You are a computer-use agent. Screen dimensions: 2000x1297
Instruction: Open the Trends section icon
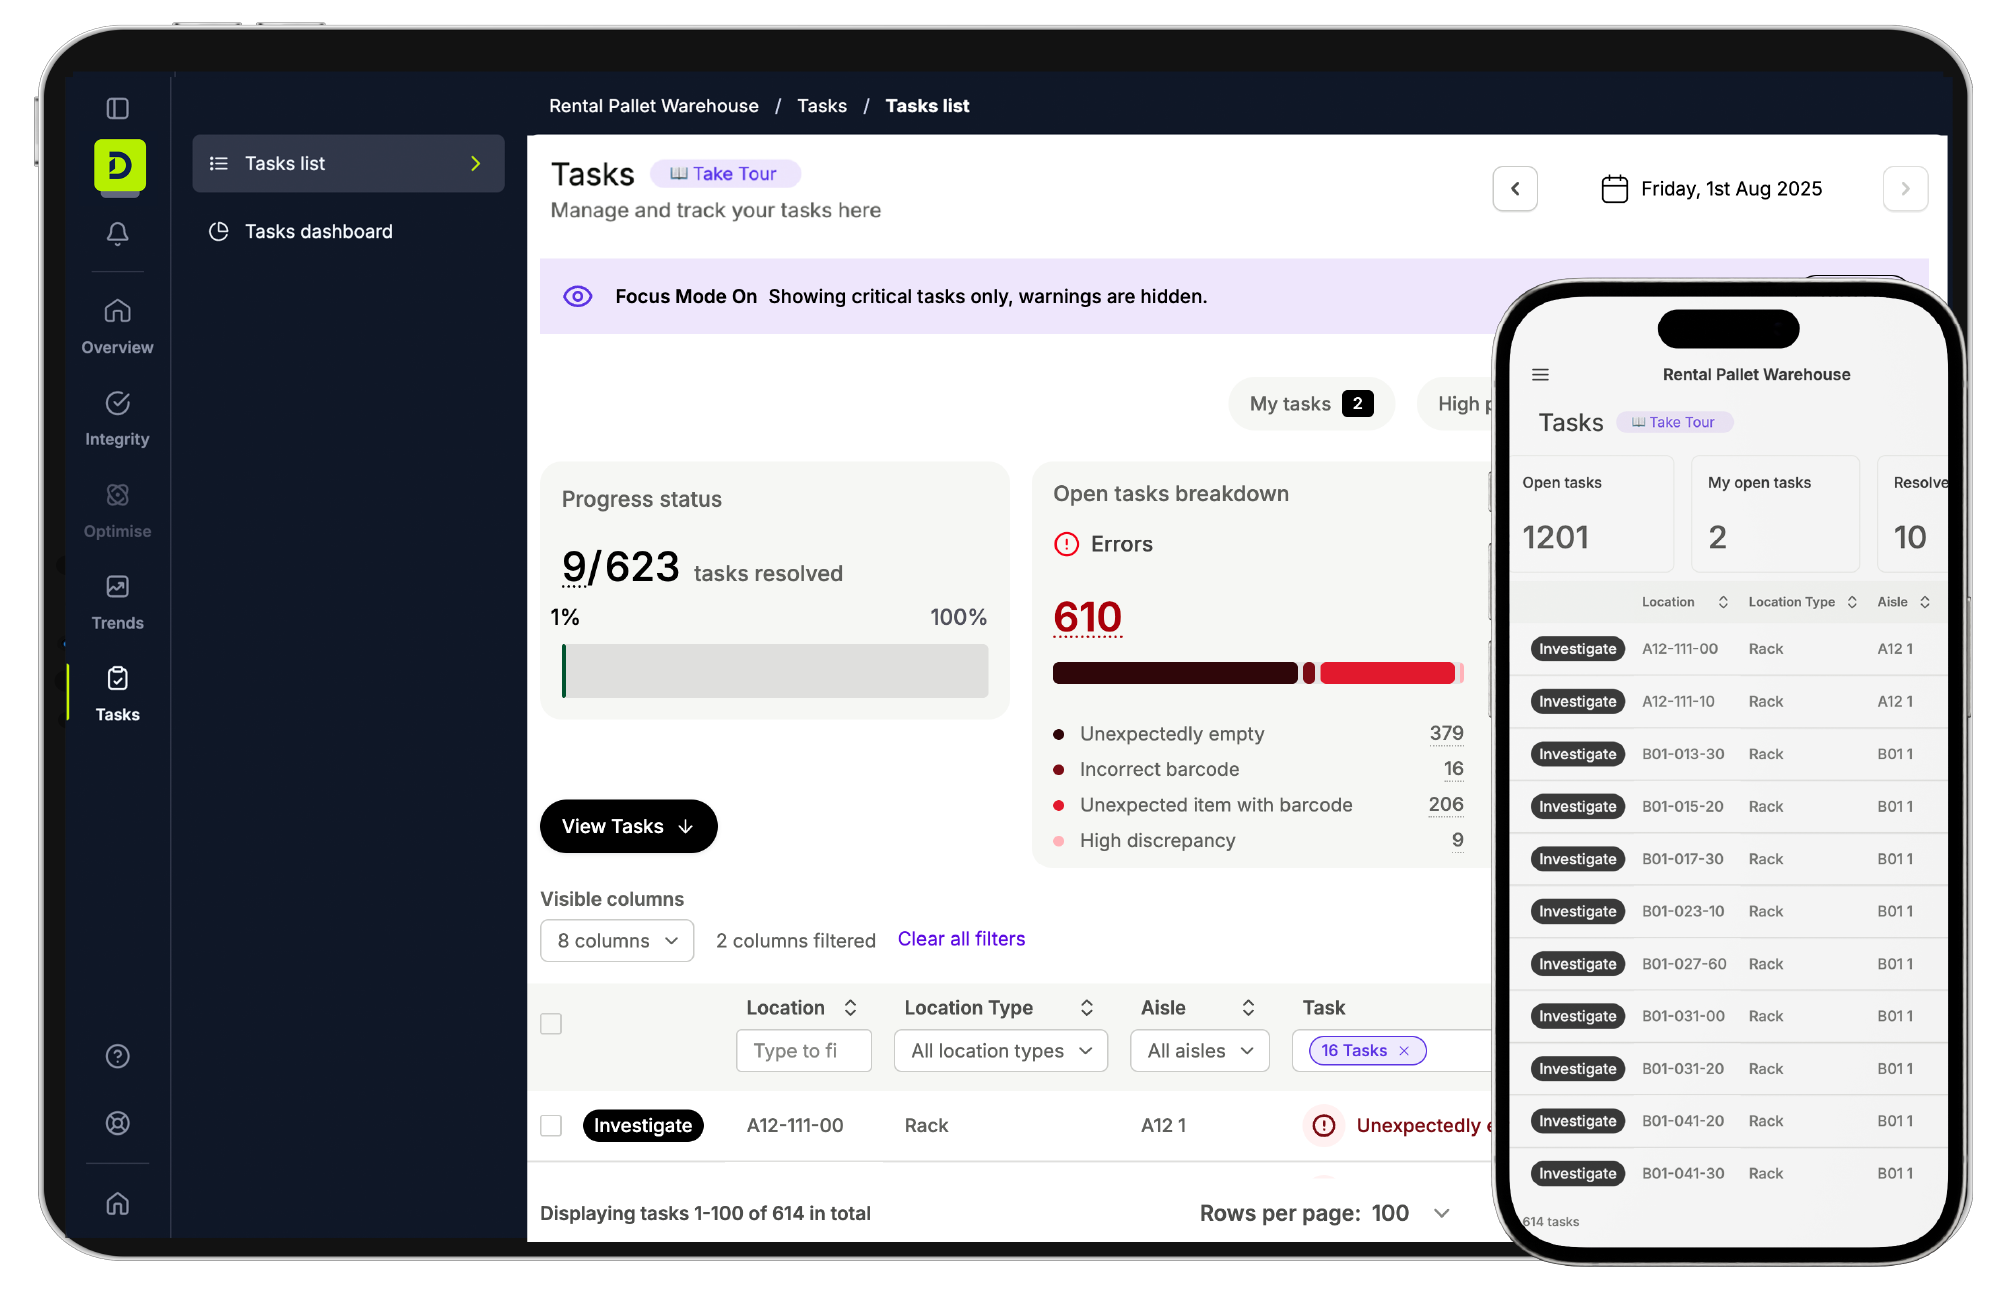(117, 587)
